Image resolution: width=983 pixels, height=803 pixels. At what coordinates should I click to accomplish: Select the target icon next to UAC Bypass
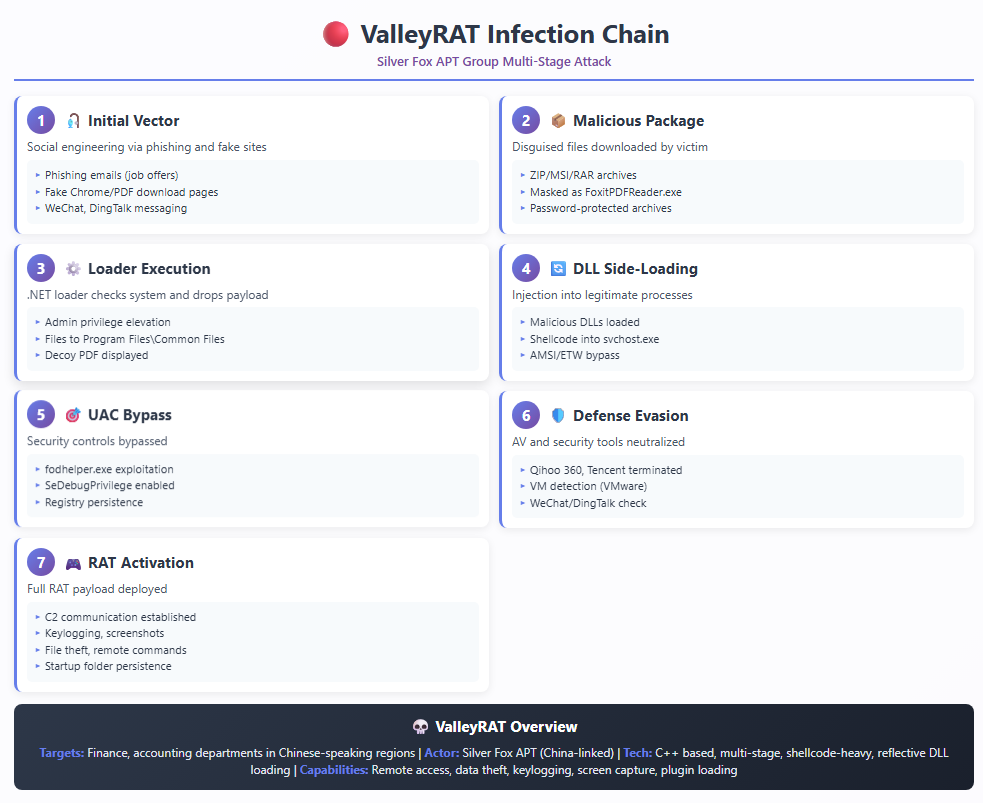pos(73,416)
